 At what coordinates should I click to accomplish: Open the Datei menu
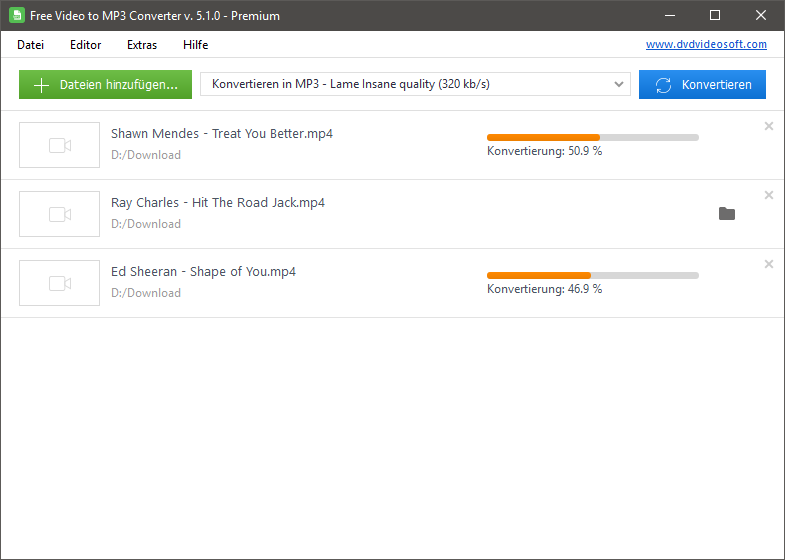tap(31, 45)
